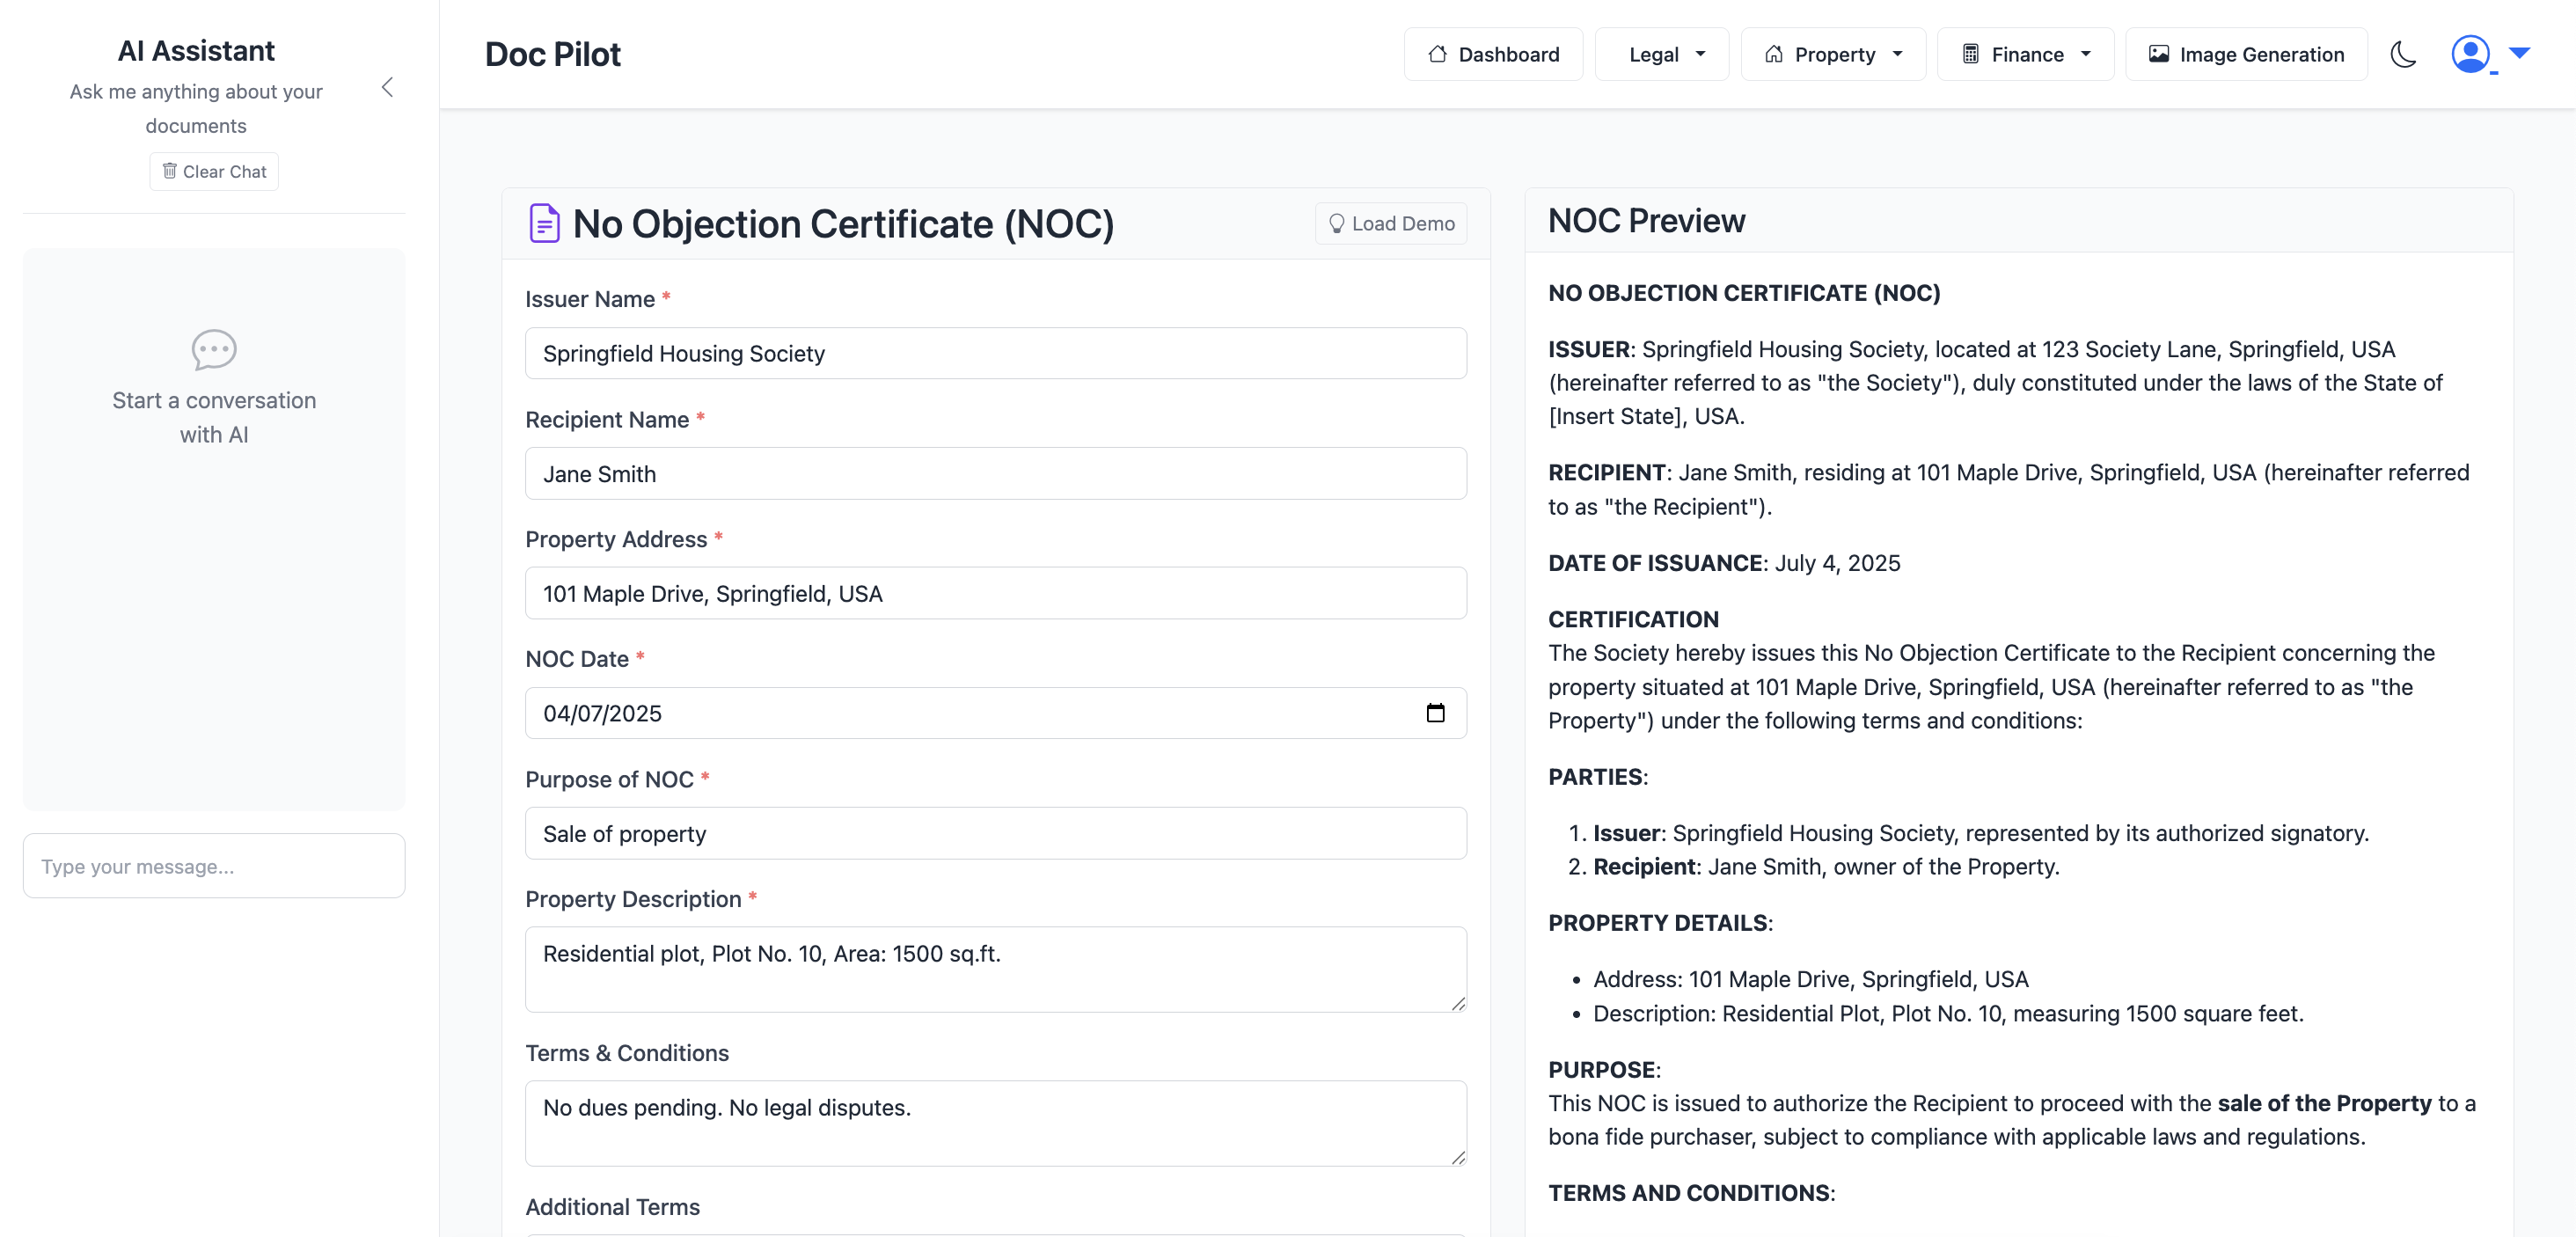Expand the Legal dropdown menu
Image resolution: width=2576 pixels, height=1237 pixels.
[x=1661, y=54]
